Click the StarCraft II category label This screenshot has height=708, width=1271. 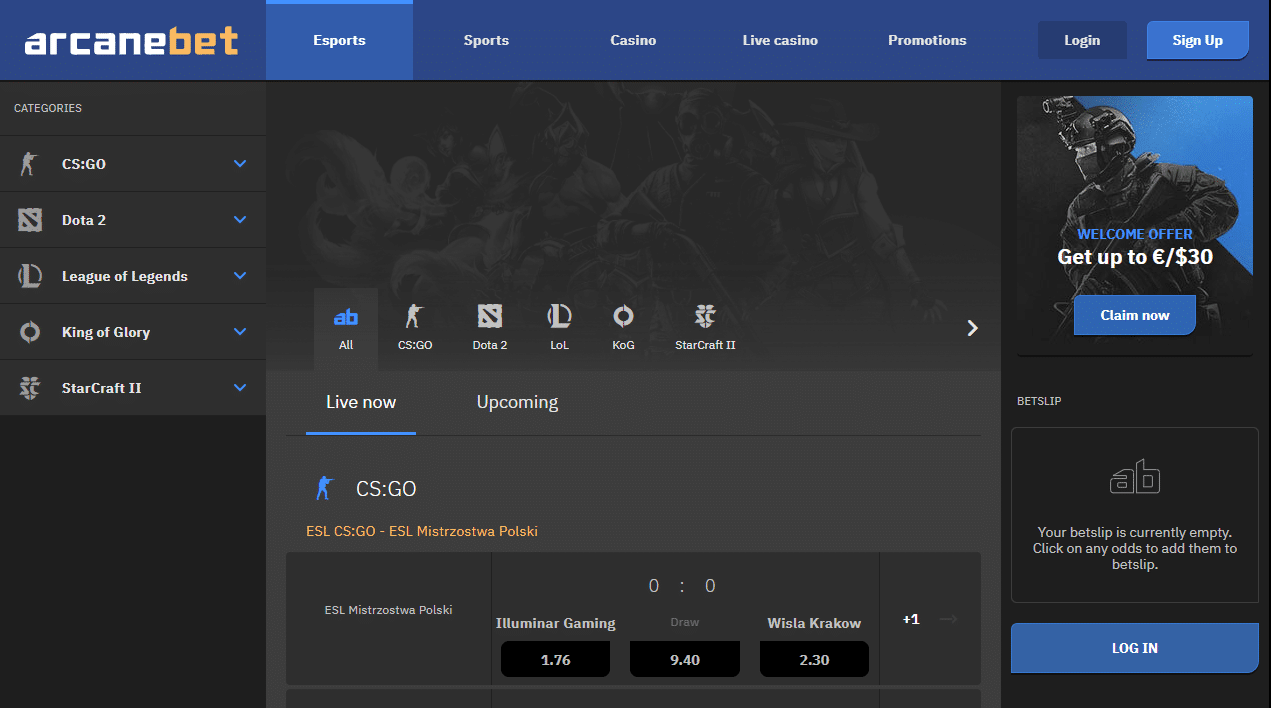[x=102, y=388]
